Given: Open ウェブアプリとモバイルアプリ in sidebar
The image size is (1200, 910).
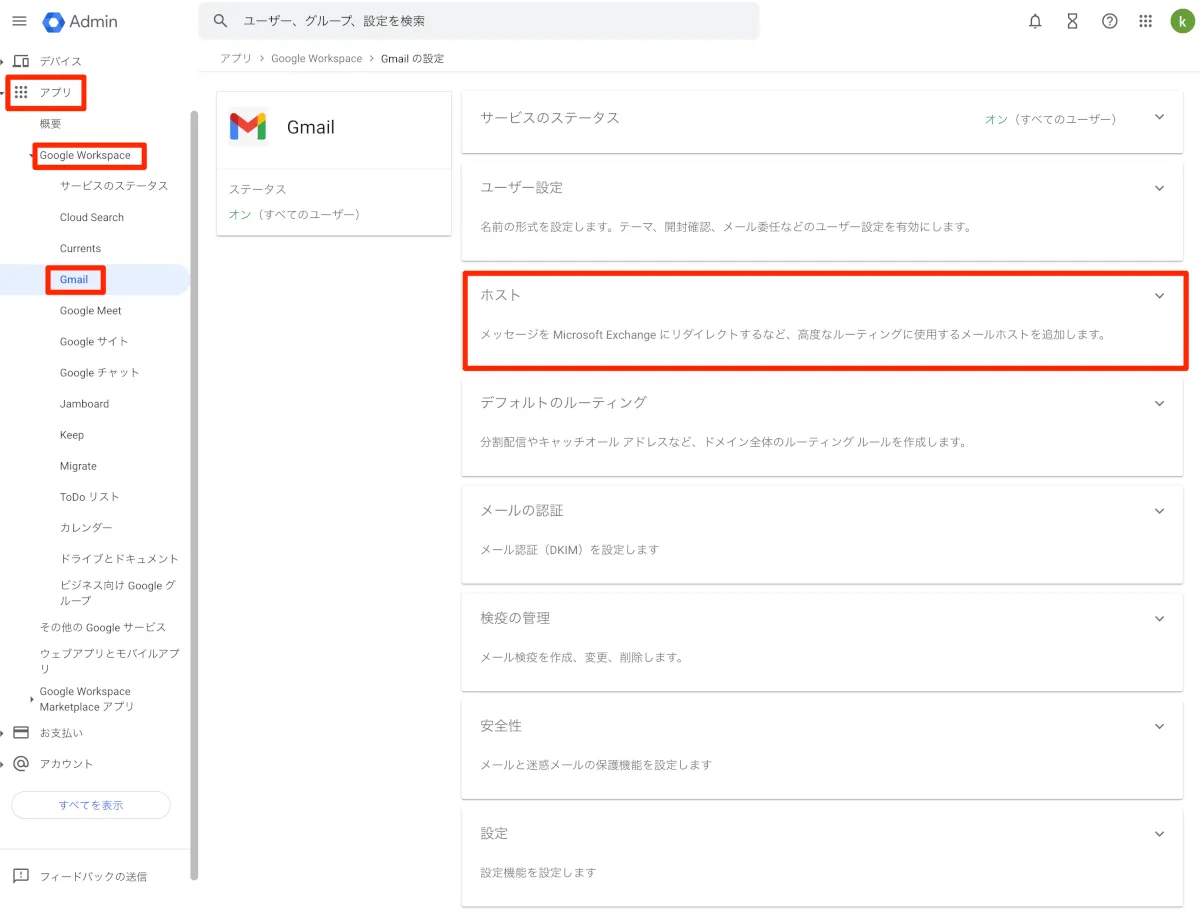Looking at the screenshot, I should [x=110, y=661].
